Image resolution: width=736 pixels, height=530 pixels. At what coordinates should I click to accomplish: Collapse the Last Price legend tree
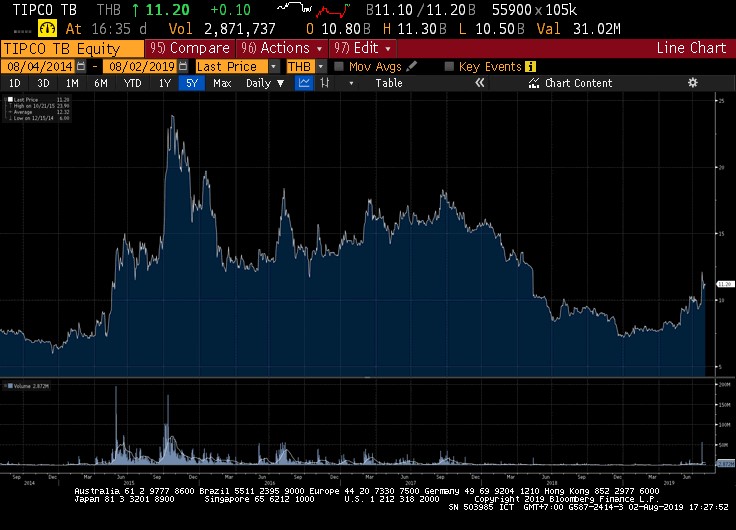(5, 100)
